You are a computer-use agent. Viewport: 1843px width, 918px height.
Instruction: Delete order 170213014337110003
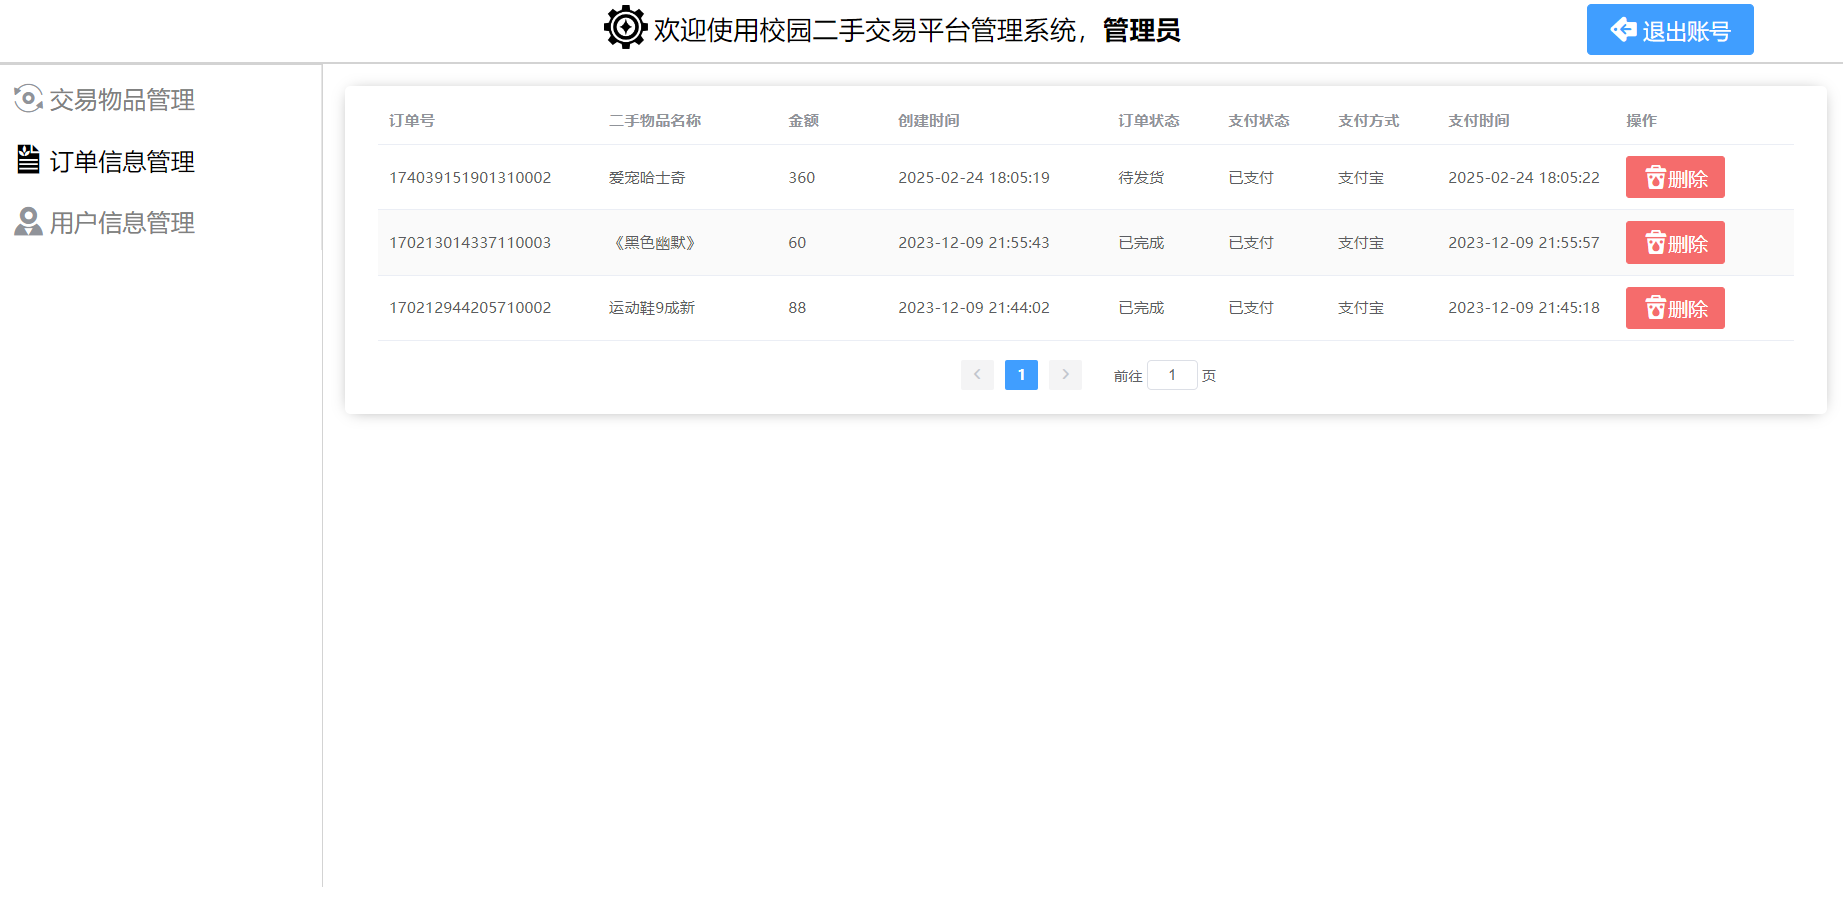pos(1675,243)
